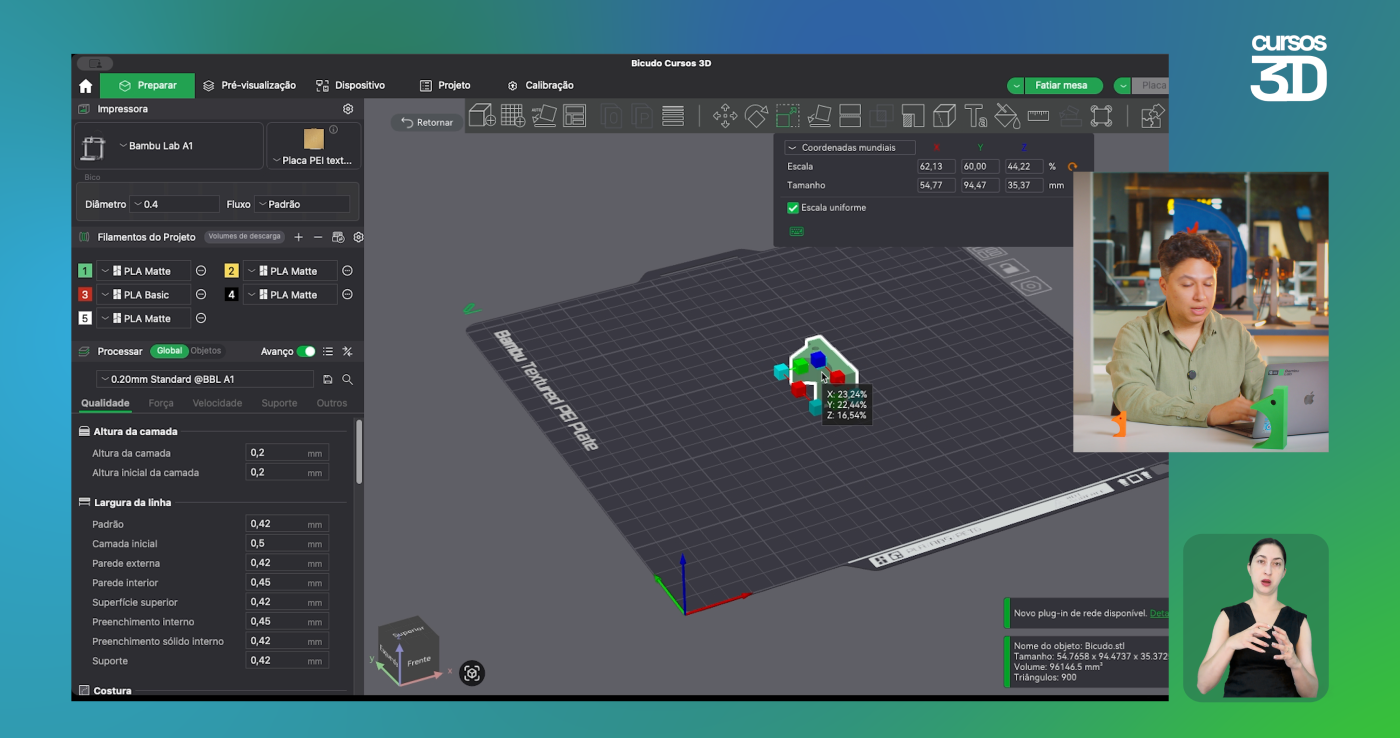Open the Bambu Lab A1 printer dropdown

(169, 146)
